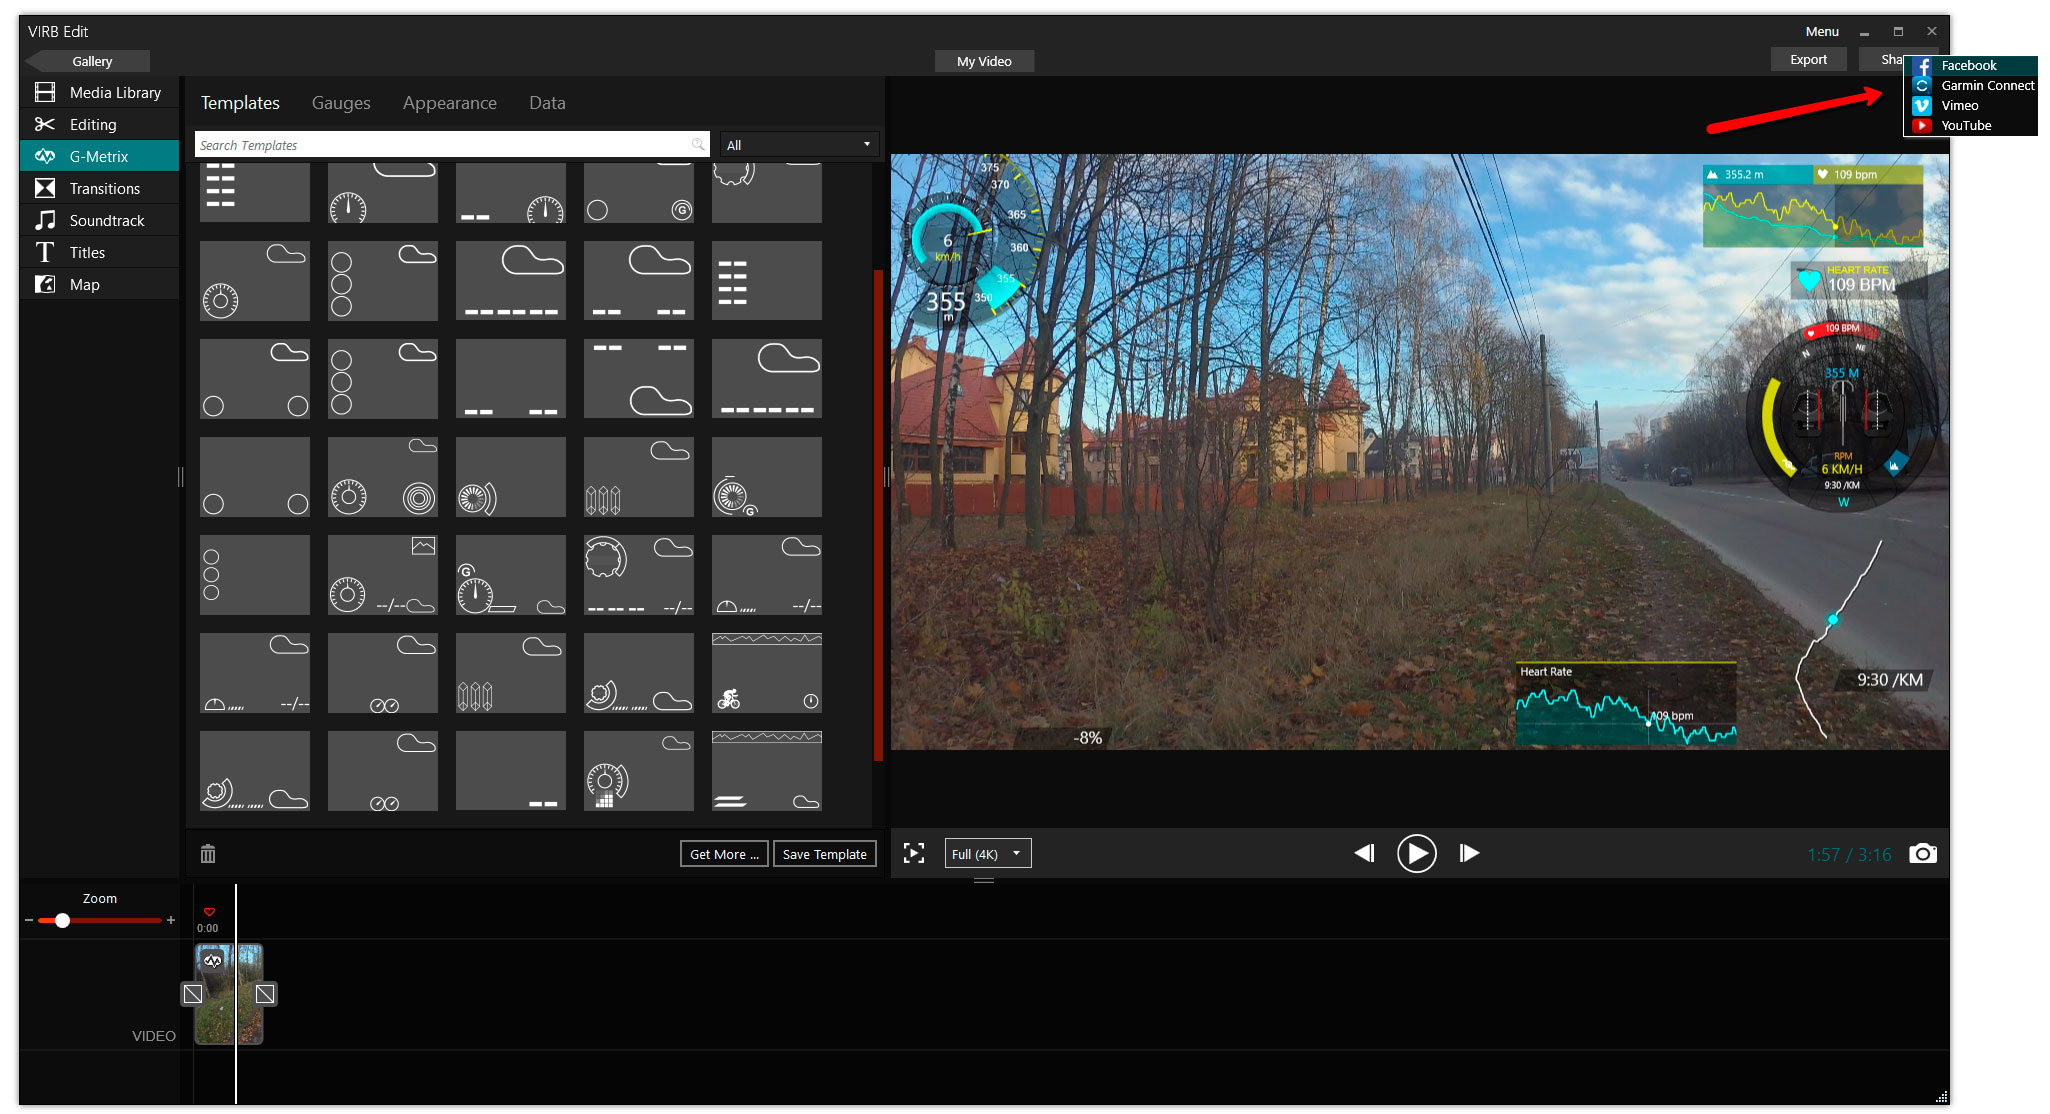Click the G-Metrix badge on video clip
This screenshot has height=1114, width=2050.
213,961
